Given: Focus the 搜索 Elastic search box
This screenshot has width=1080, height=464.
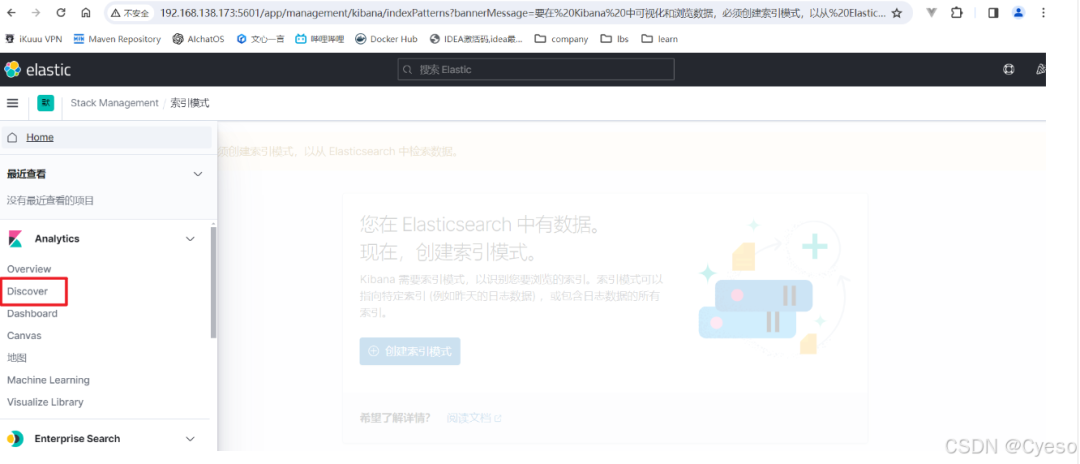Looking at the screenshot, I should pos(536,69).
